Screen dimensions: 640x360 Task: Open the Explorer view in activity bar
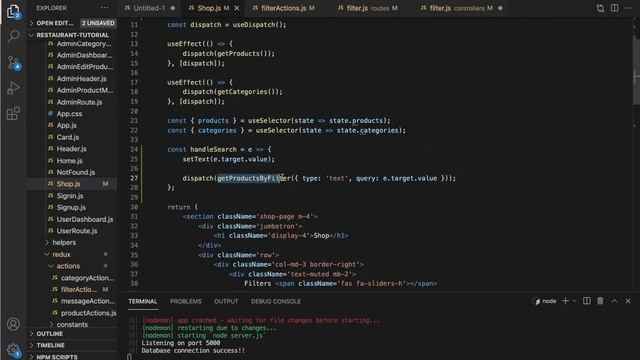point(13,11)
